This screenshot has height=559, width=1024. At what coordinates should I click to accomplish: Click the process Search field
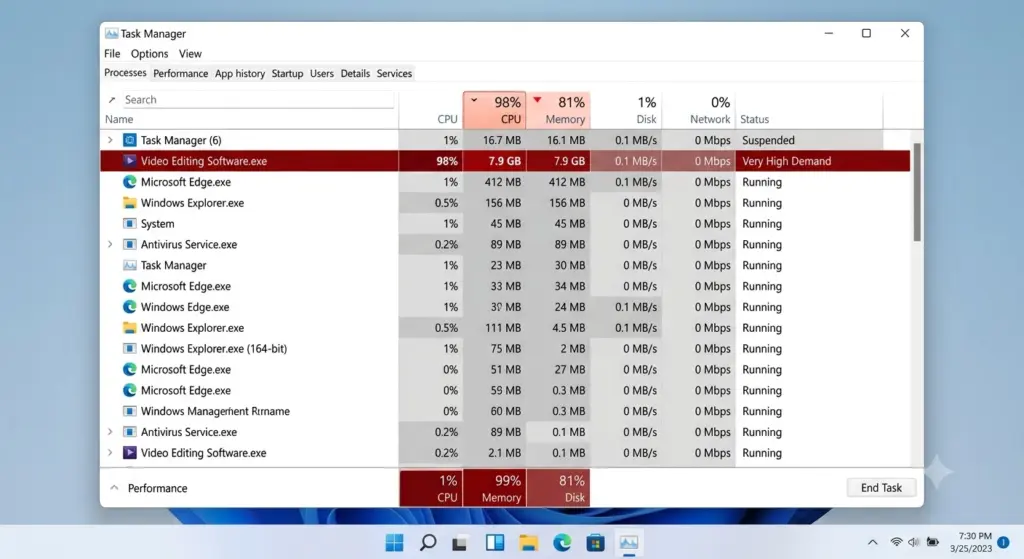pos(258,99)
